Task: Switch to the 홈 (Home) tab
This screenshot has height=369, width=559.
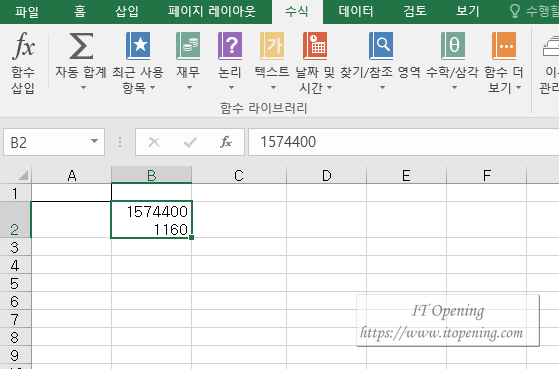Action: point(80,12)
